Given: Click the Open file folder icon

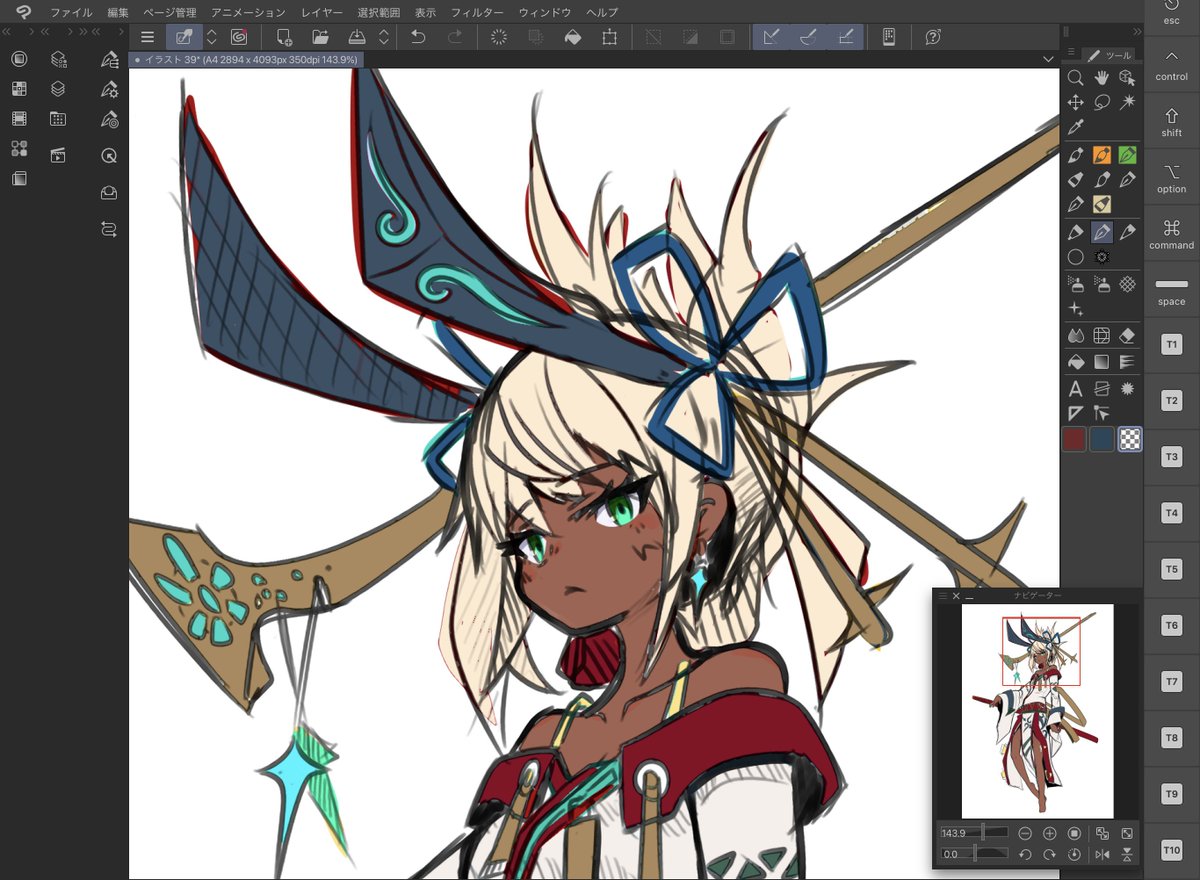Looking at the screenshot, I should (x=320, y=37).
